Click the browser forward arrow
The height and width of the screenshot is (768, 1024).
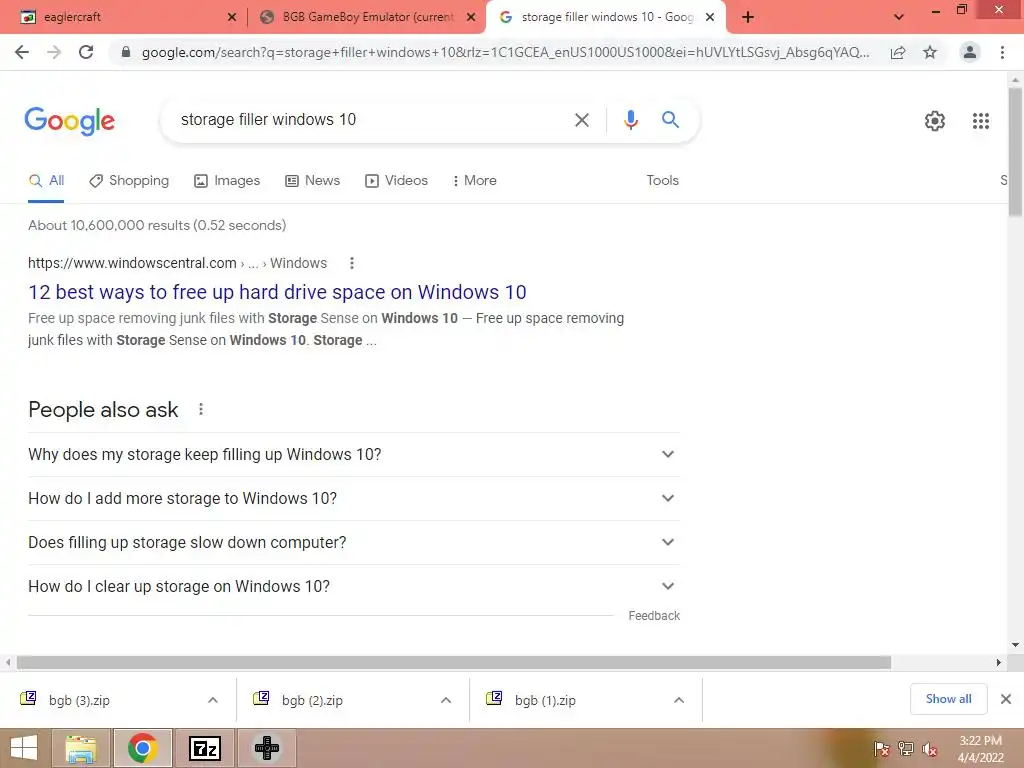(54, 52)
